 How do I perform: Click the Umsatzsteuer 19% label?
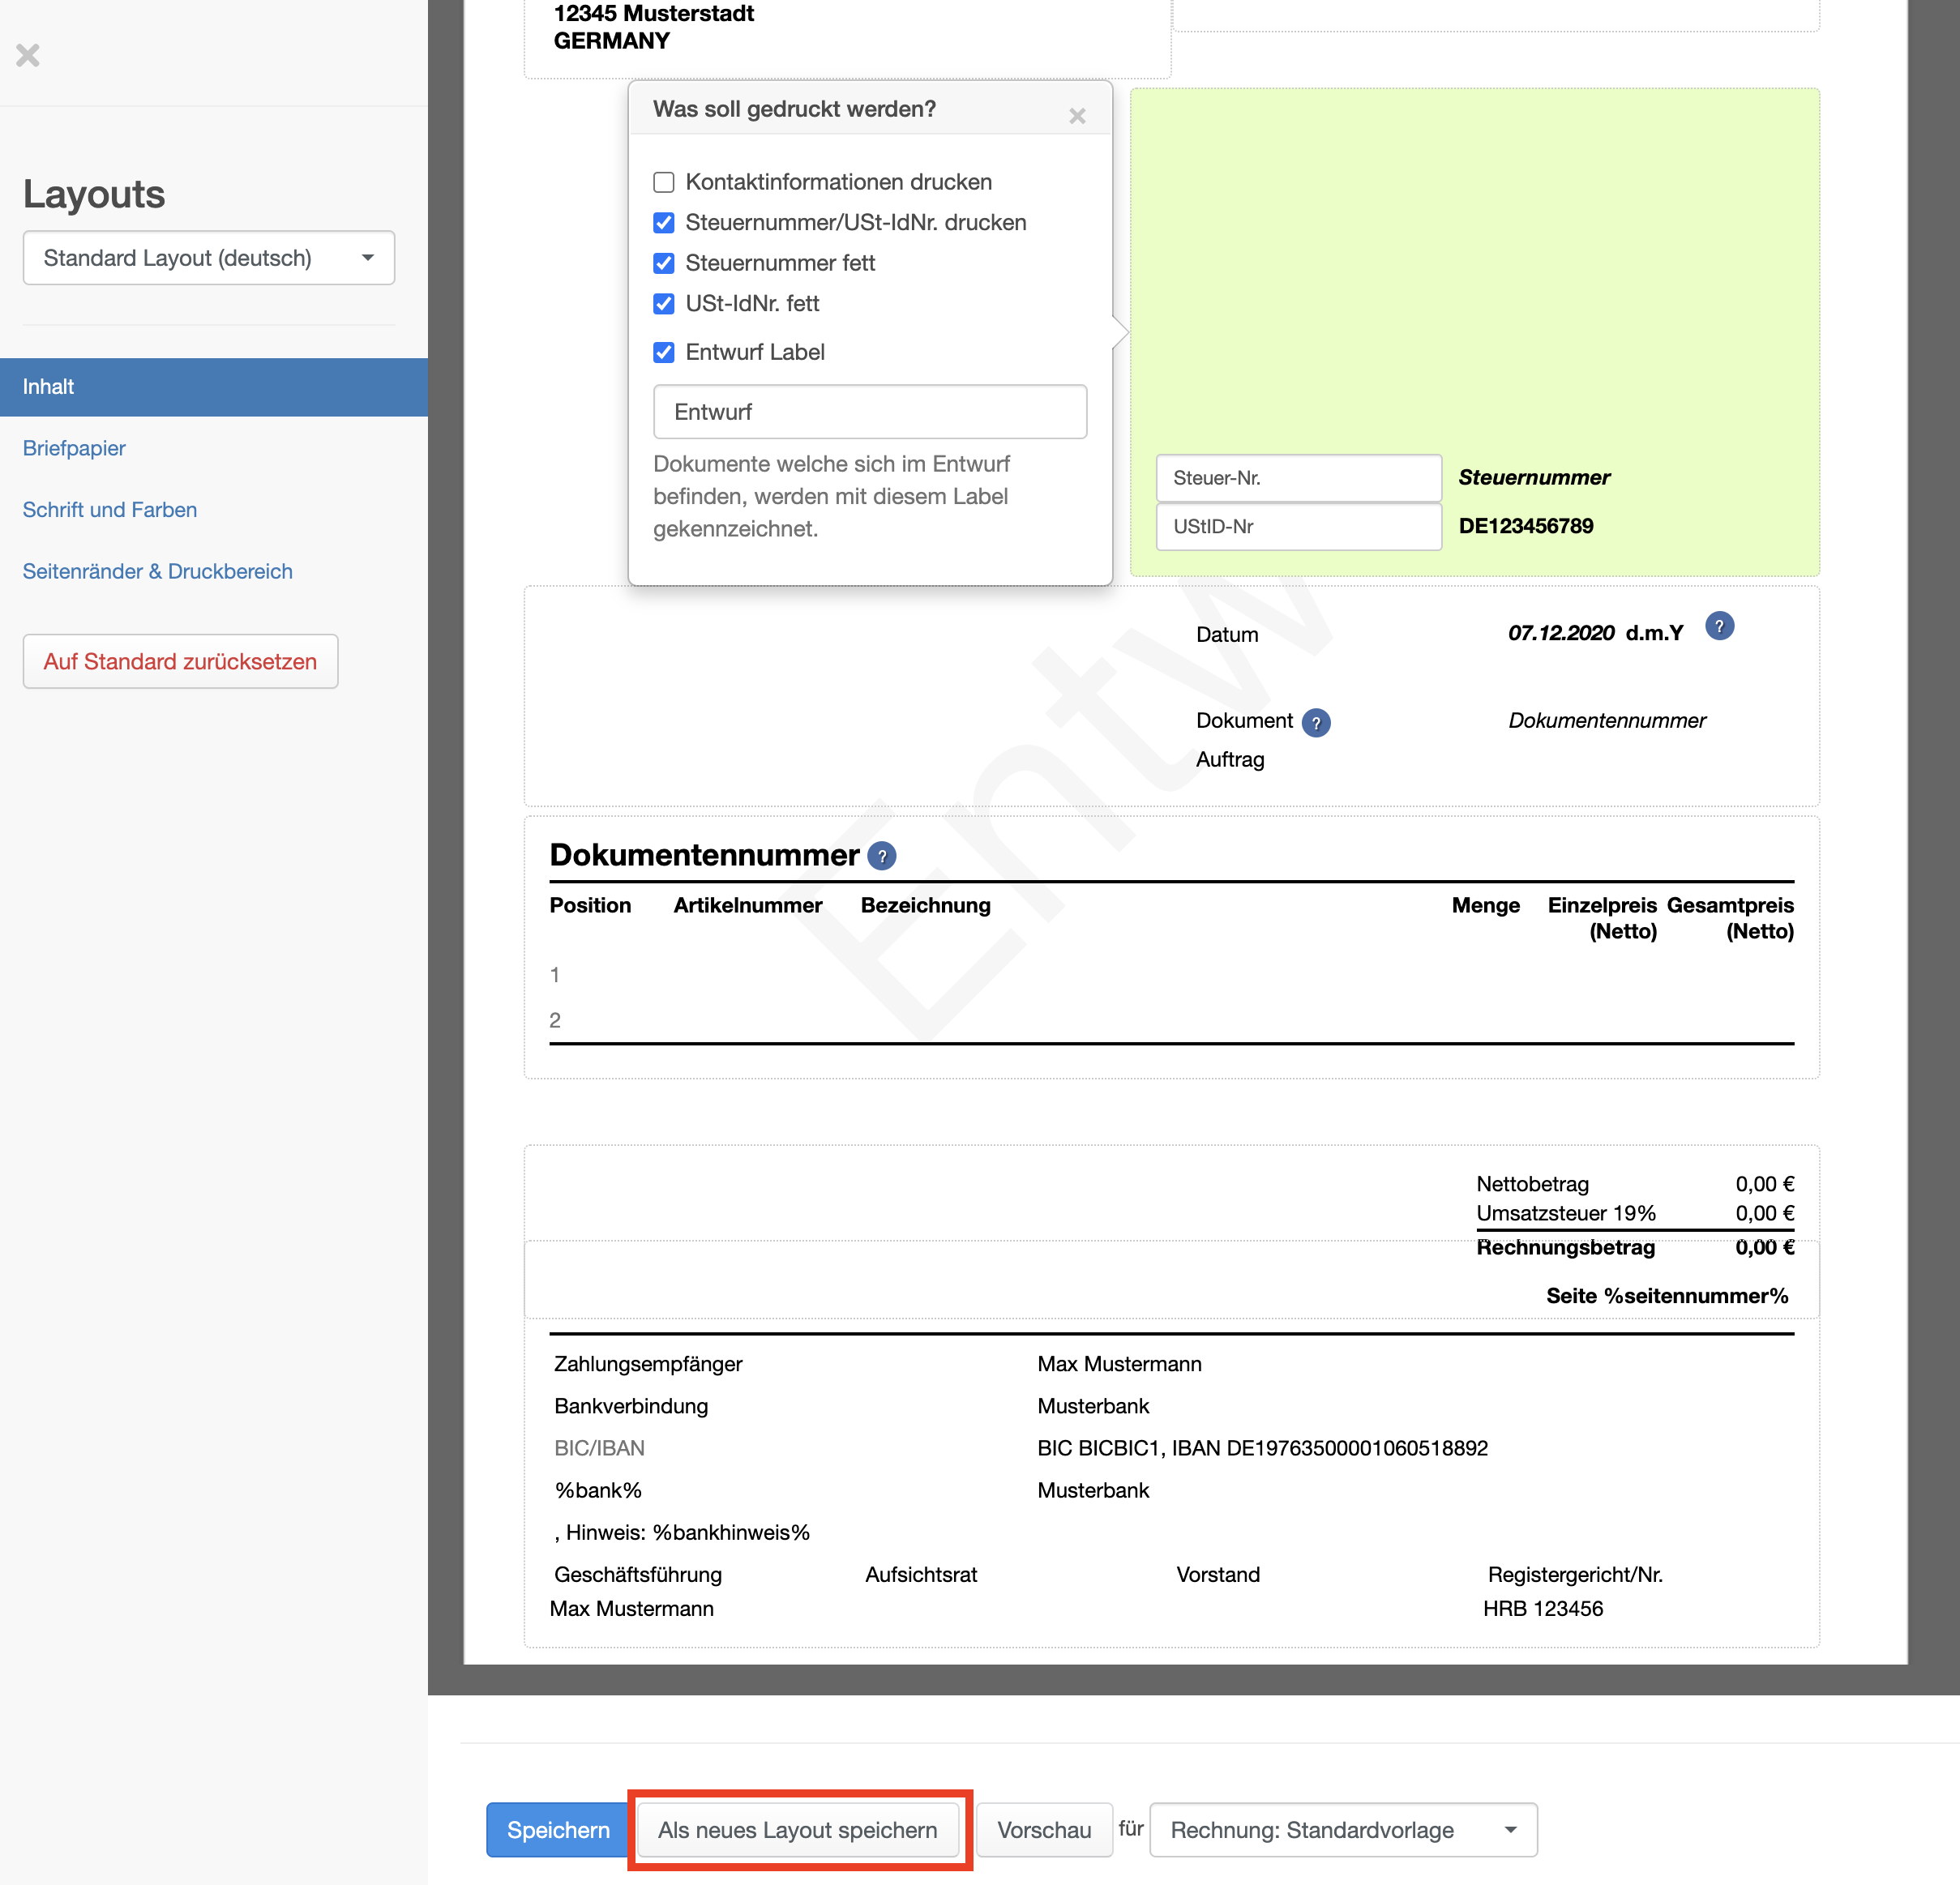pos(1566,1213)
